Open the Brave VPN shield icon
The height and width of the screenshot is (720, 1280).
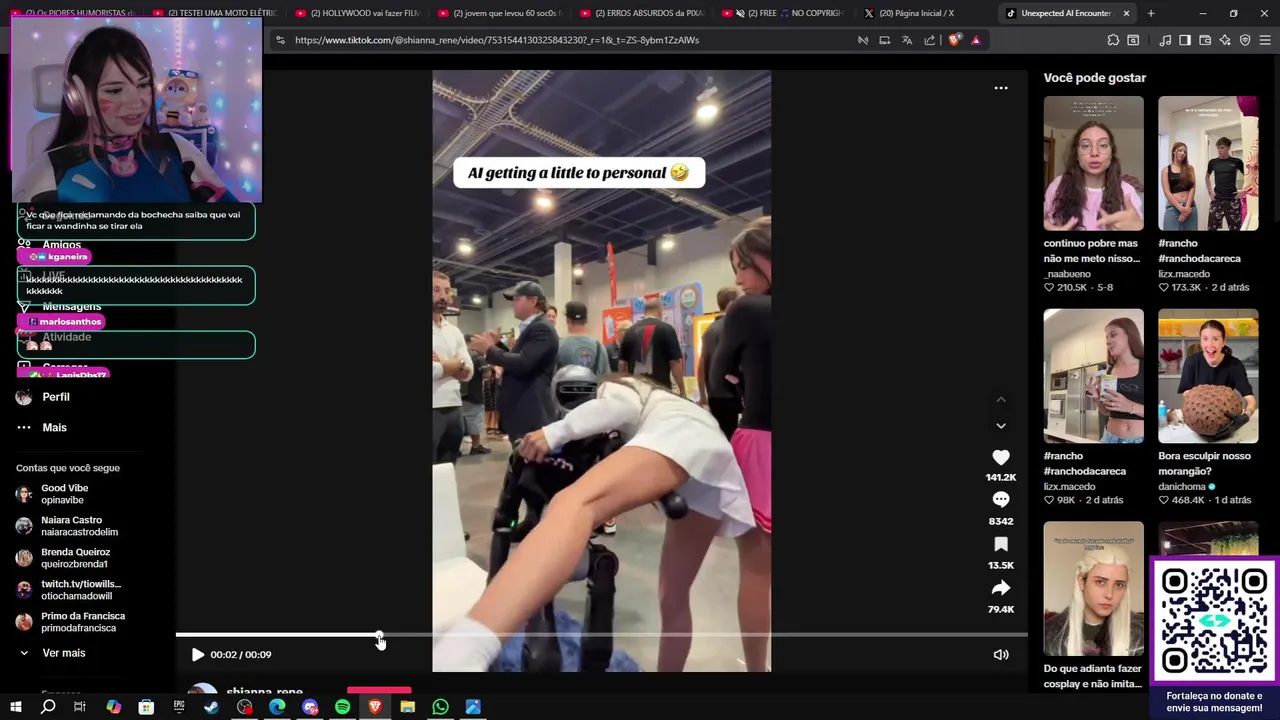tap(1245, 40)
